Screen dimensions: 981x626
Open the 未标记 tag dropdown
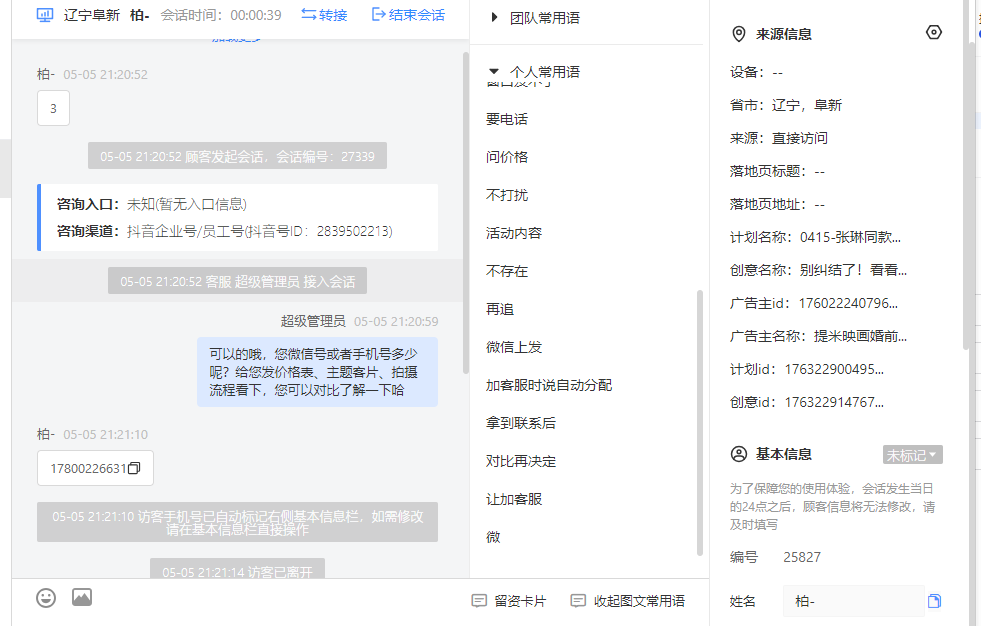pos(912,455)
